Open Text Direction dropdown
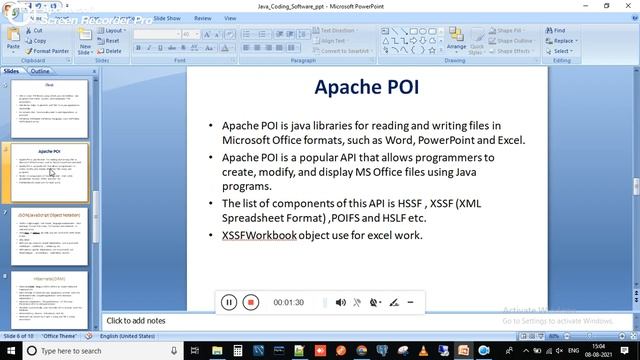The image size is (640, 360). tap(336, 31)
